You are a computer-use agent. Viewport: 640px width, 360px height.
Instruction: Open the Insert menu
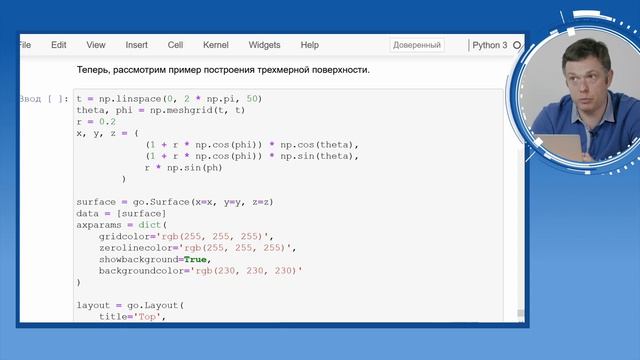point(136,45)
